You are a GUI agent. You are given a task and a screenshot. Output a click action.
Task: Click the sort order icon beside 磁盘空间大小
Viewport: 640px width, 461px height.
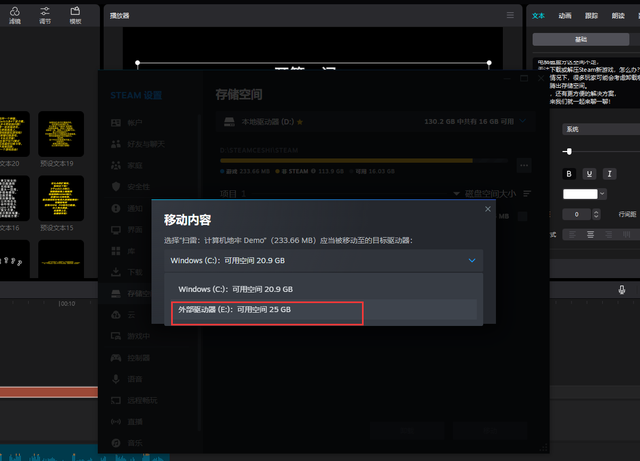click(527, 194)
